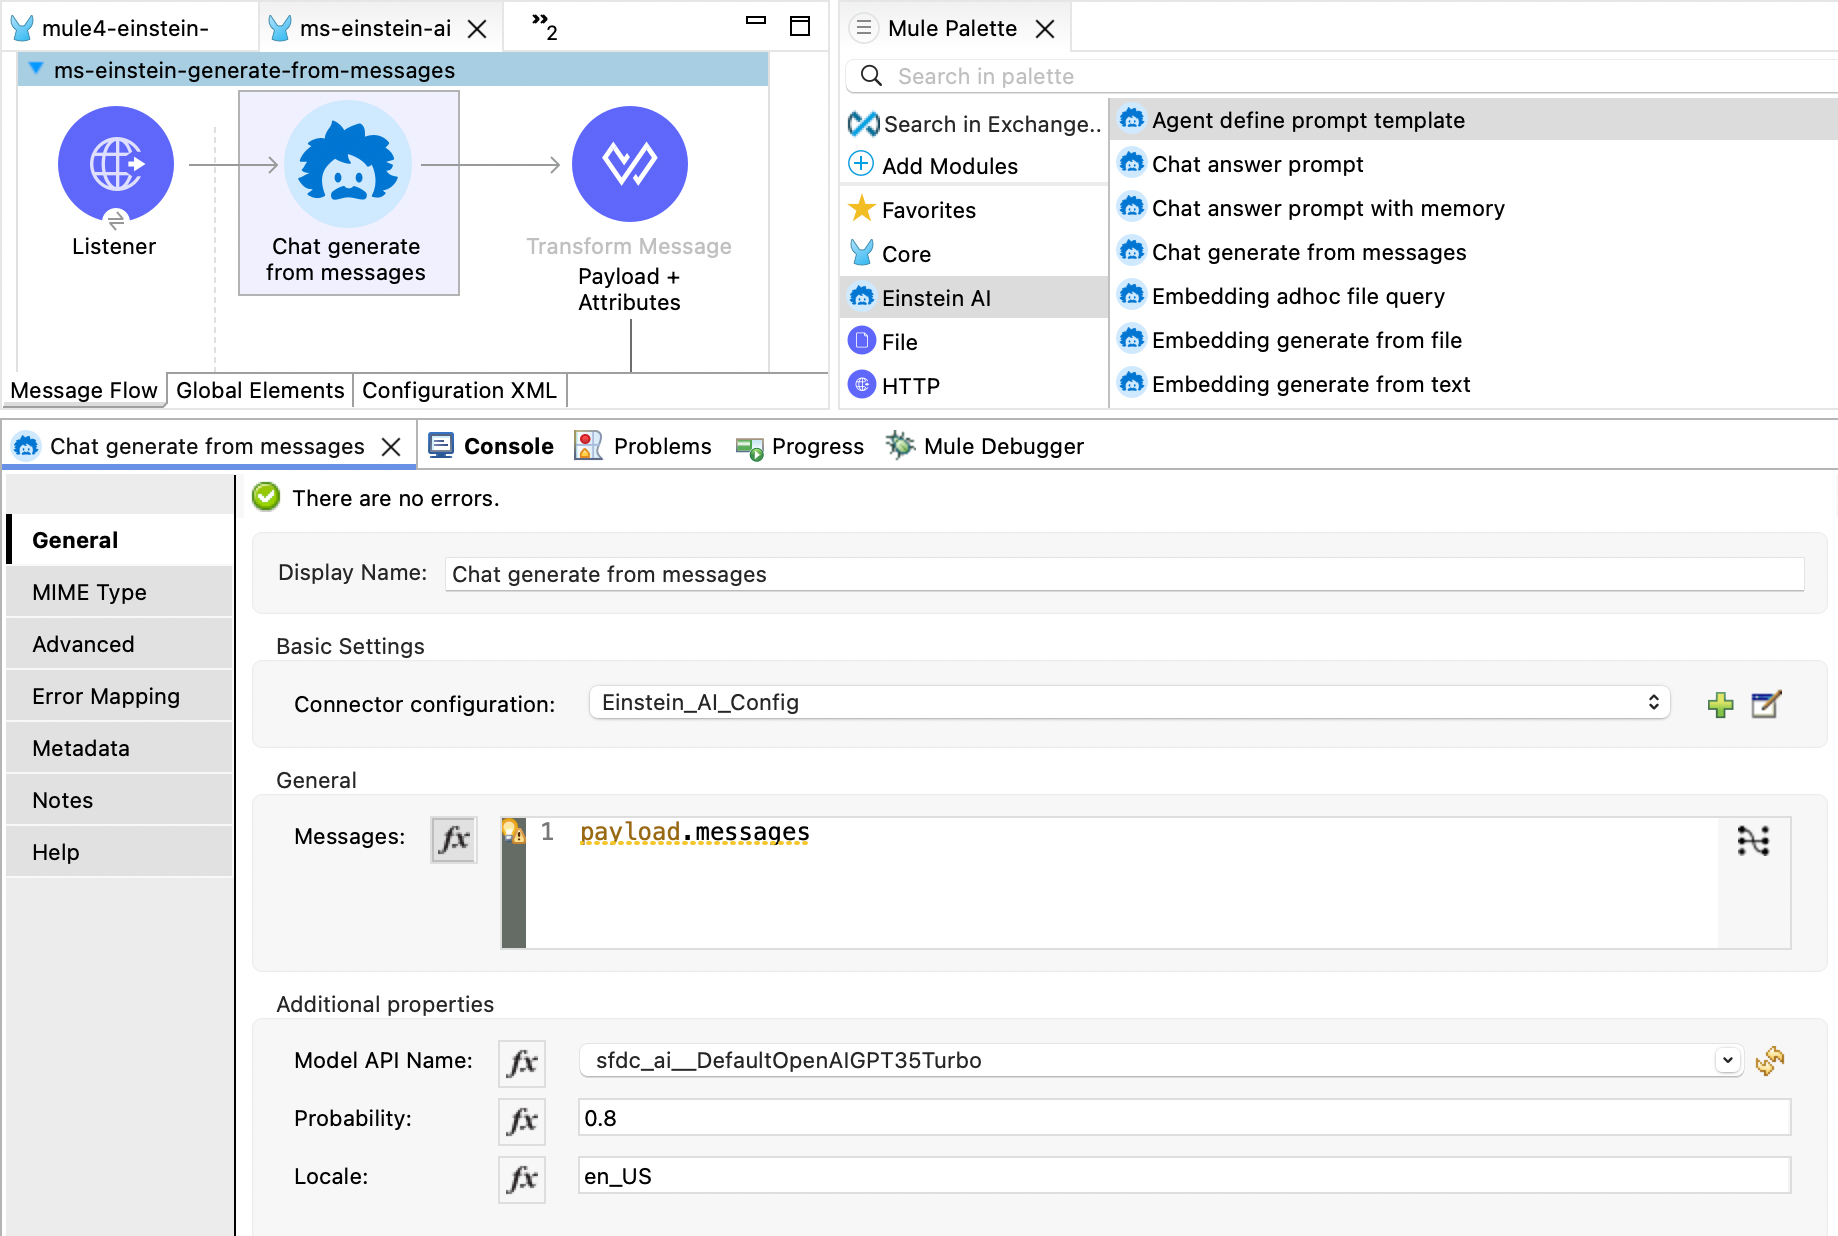Toggle expression mode for Locale
1838x1236 pixels.
coord(522,1178)
